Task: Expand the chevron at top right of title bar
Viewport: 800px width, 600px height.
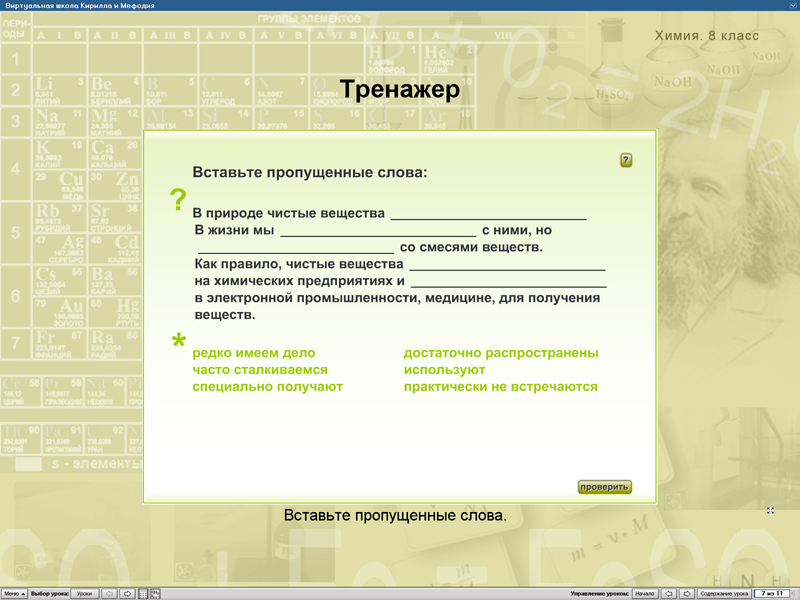Action: coord(793,5)
